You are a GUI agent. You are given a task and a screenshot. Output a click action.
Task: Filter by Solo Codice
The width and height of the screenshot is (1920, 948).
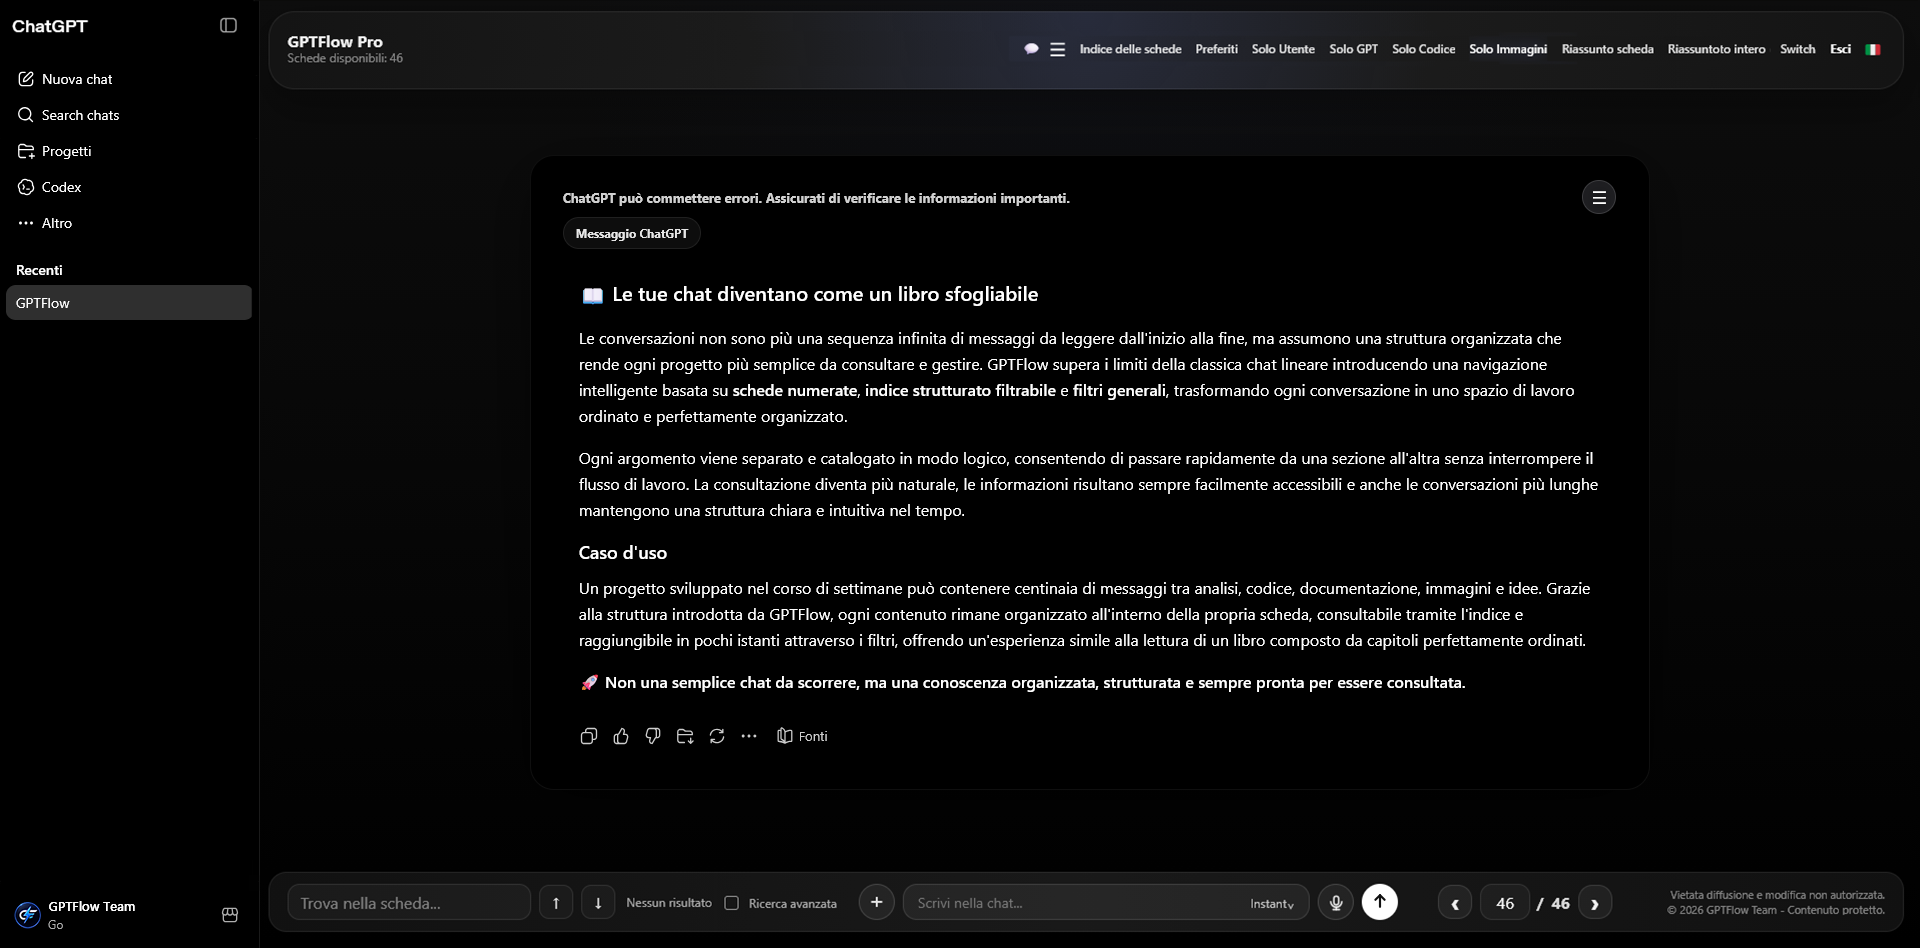pos(1423,49)
